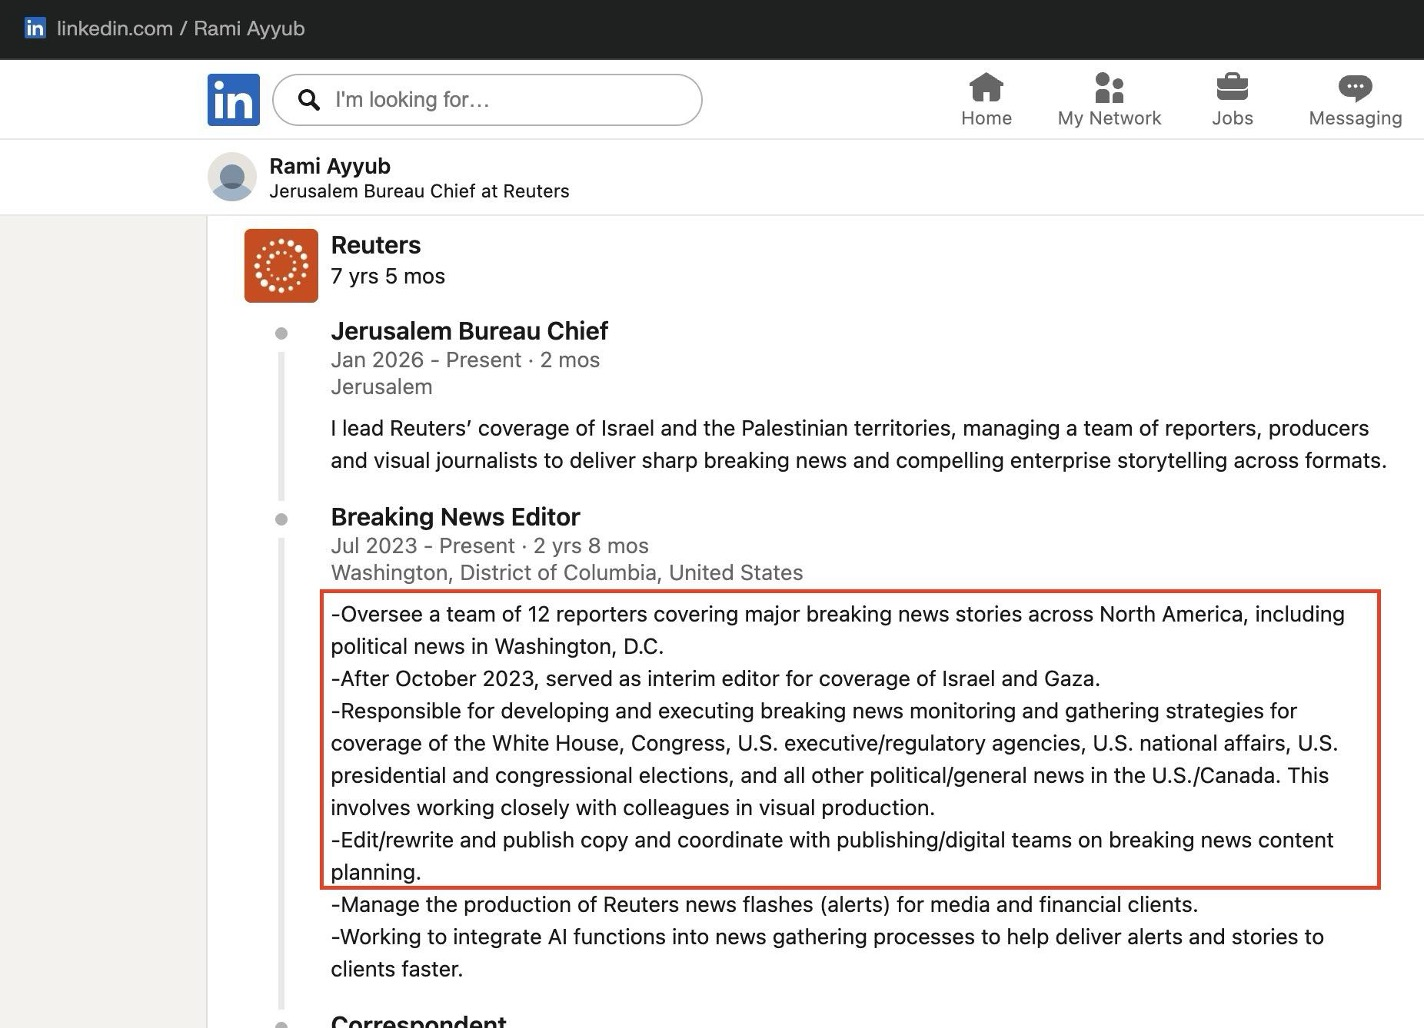Click the timeline dot beside Breaking News Editor

coord(281,519)
